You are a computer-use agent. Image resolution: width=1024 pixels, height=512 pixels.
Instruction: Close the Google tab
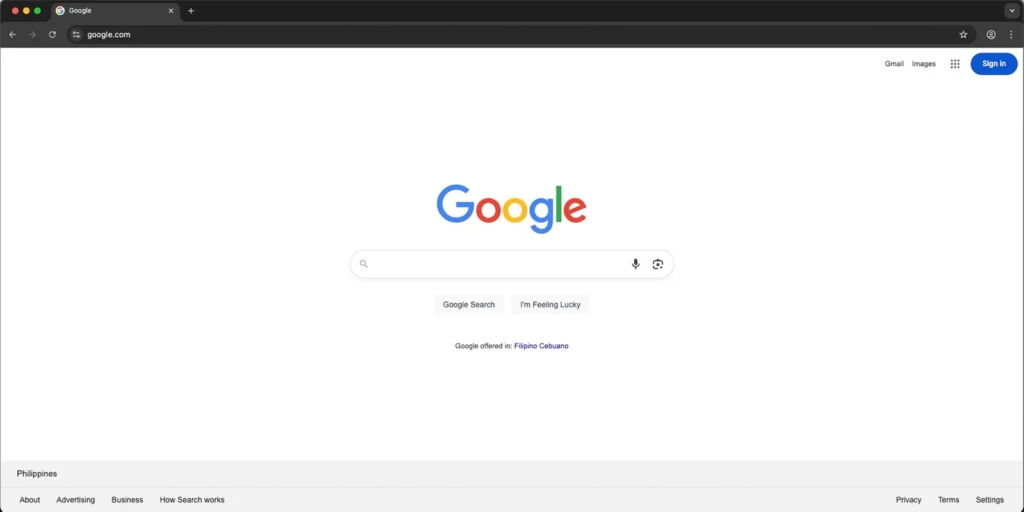coord(171,10)
